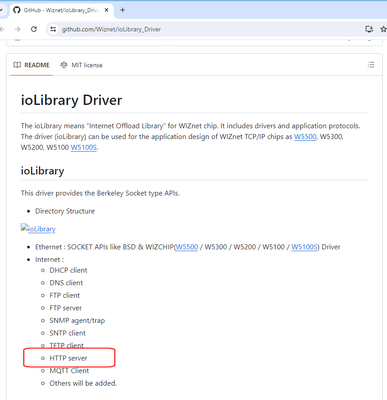Screen dimensions: 387x400
Task: Open the README outline list icon
Action: pos(371,65)
